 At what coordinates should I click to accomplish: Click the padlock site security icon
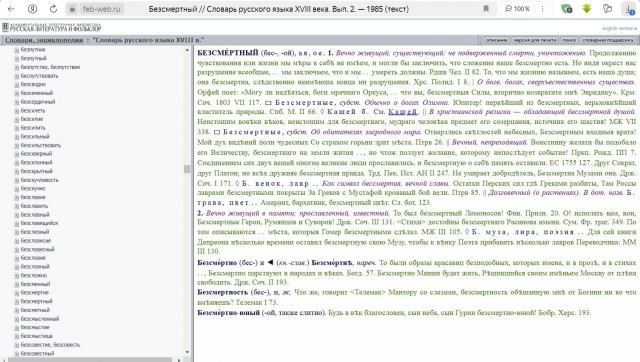coord(72,9)
